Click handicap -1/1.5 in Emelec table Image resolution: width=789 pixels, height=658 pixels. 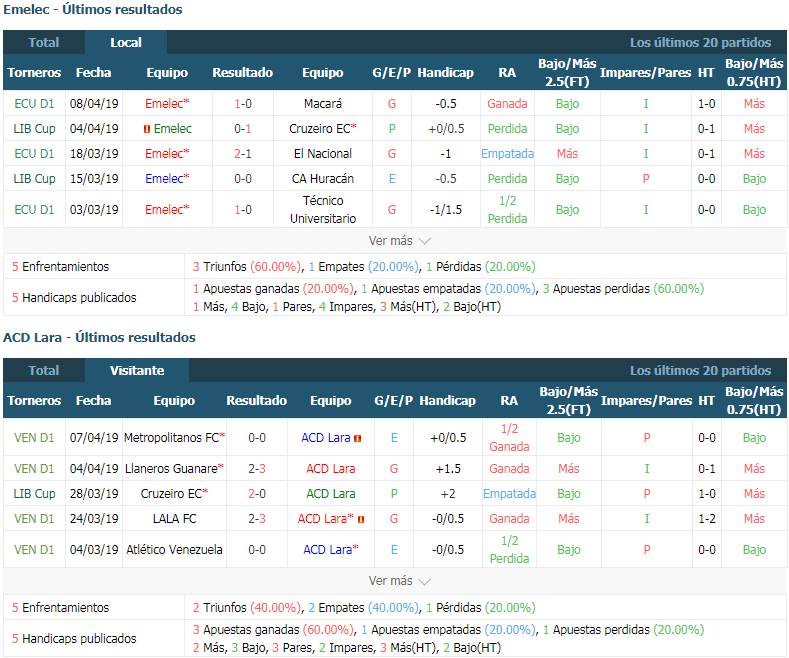pyautogui.click(x=446, y=209)
